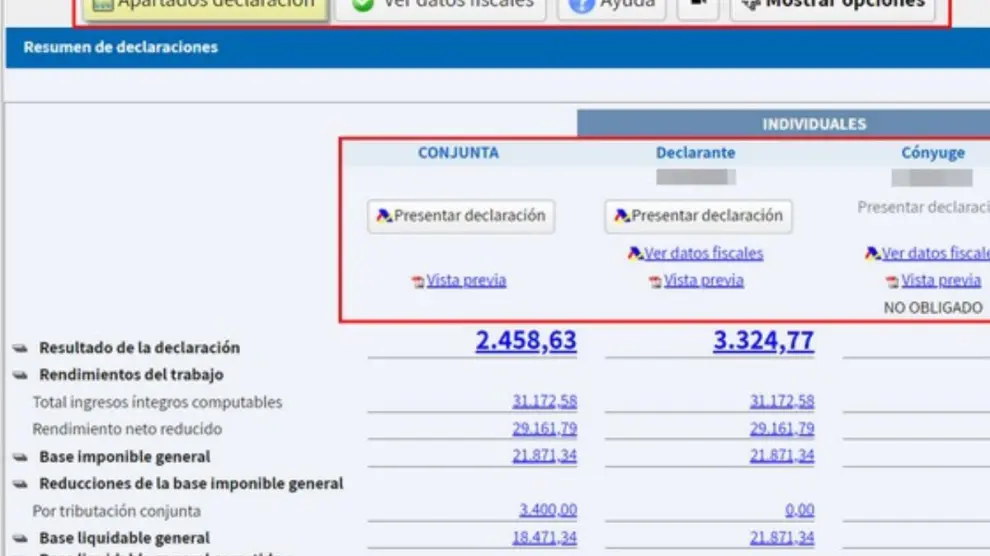Viewport: 990px width, 556px height.
Task: Open Ayuda with the blue question icon
Action: coord(611,5)
